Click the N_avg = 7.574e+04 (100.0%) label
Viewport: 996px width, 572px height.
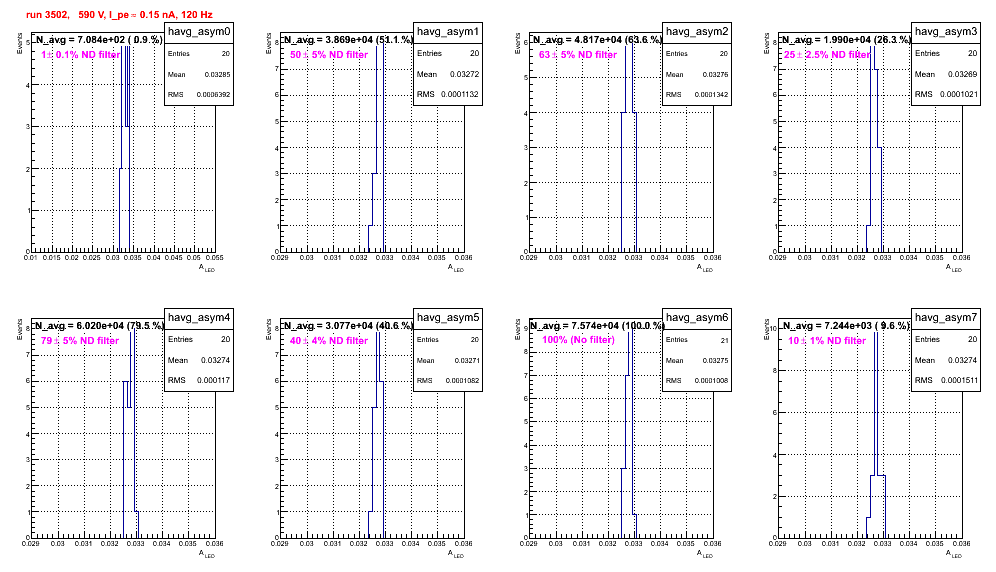click(597, 325)
